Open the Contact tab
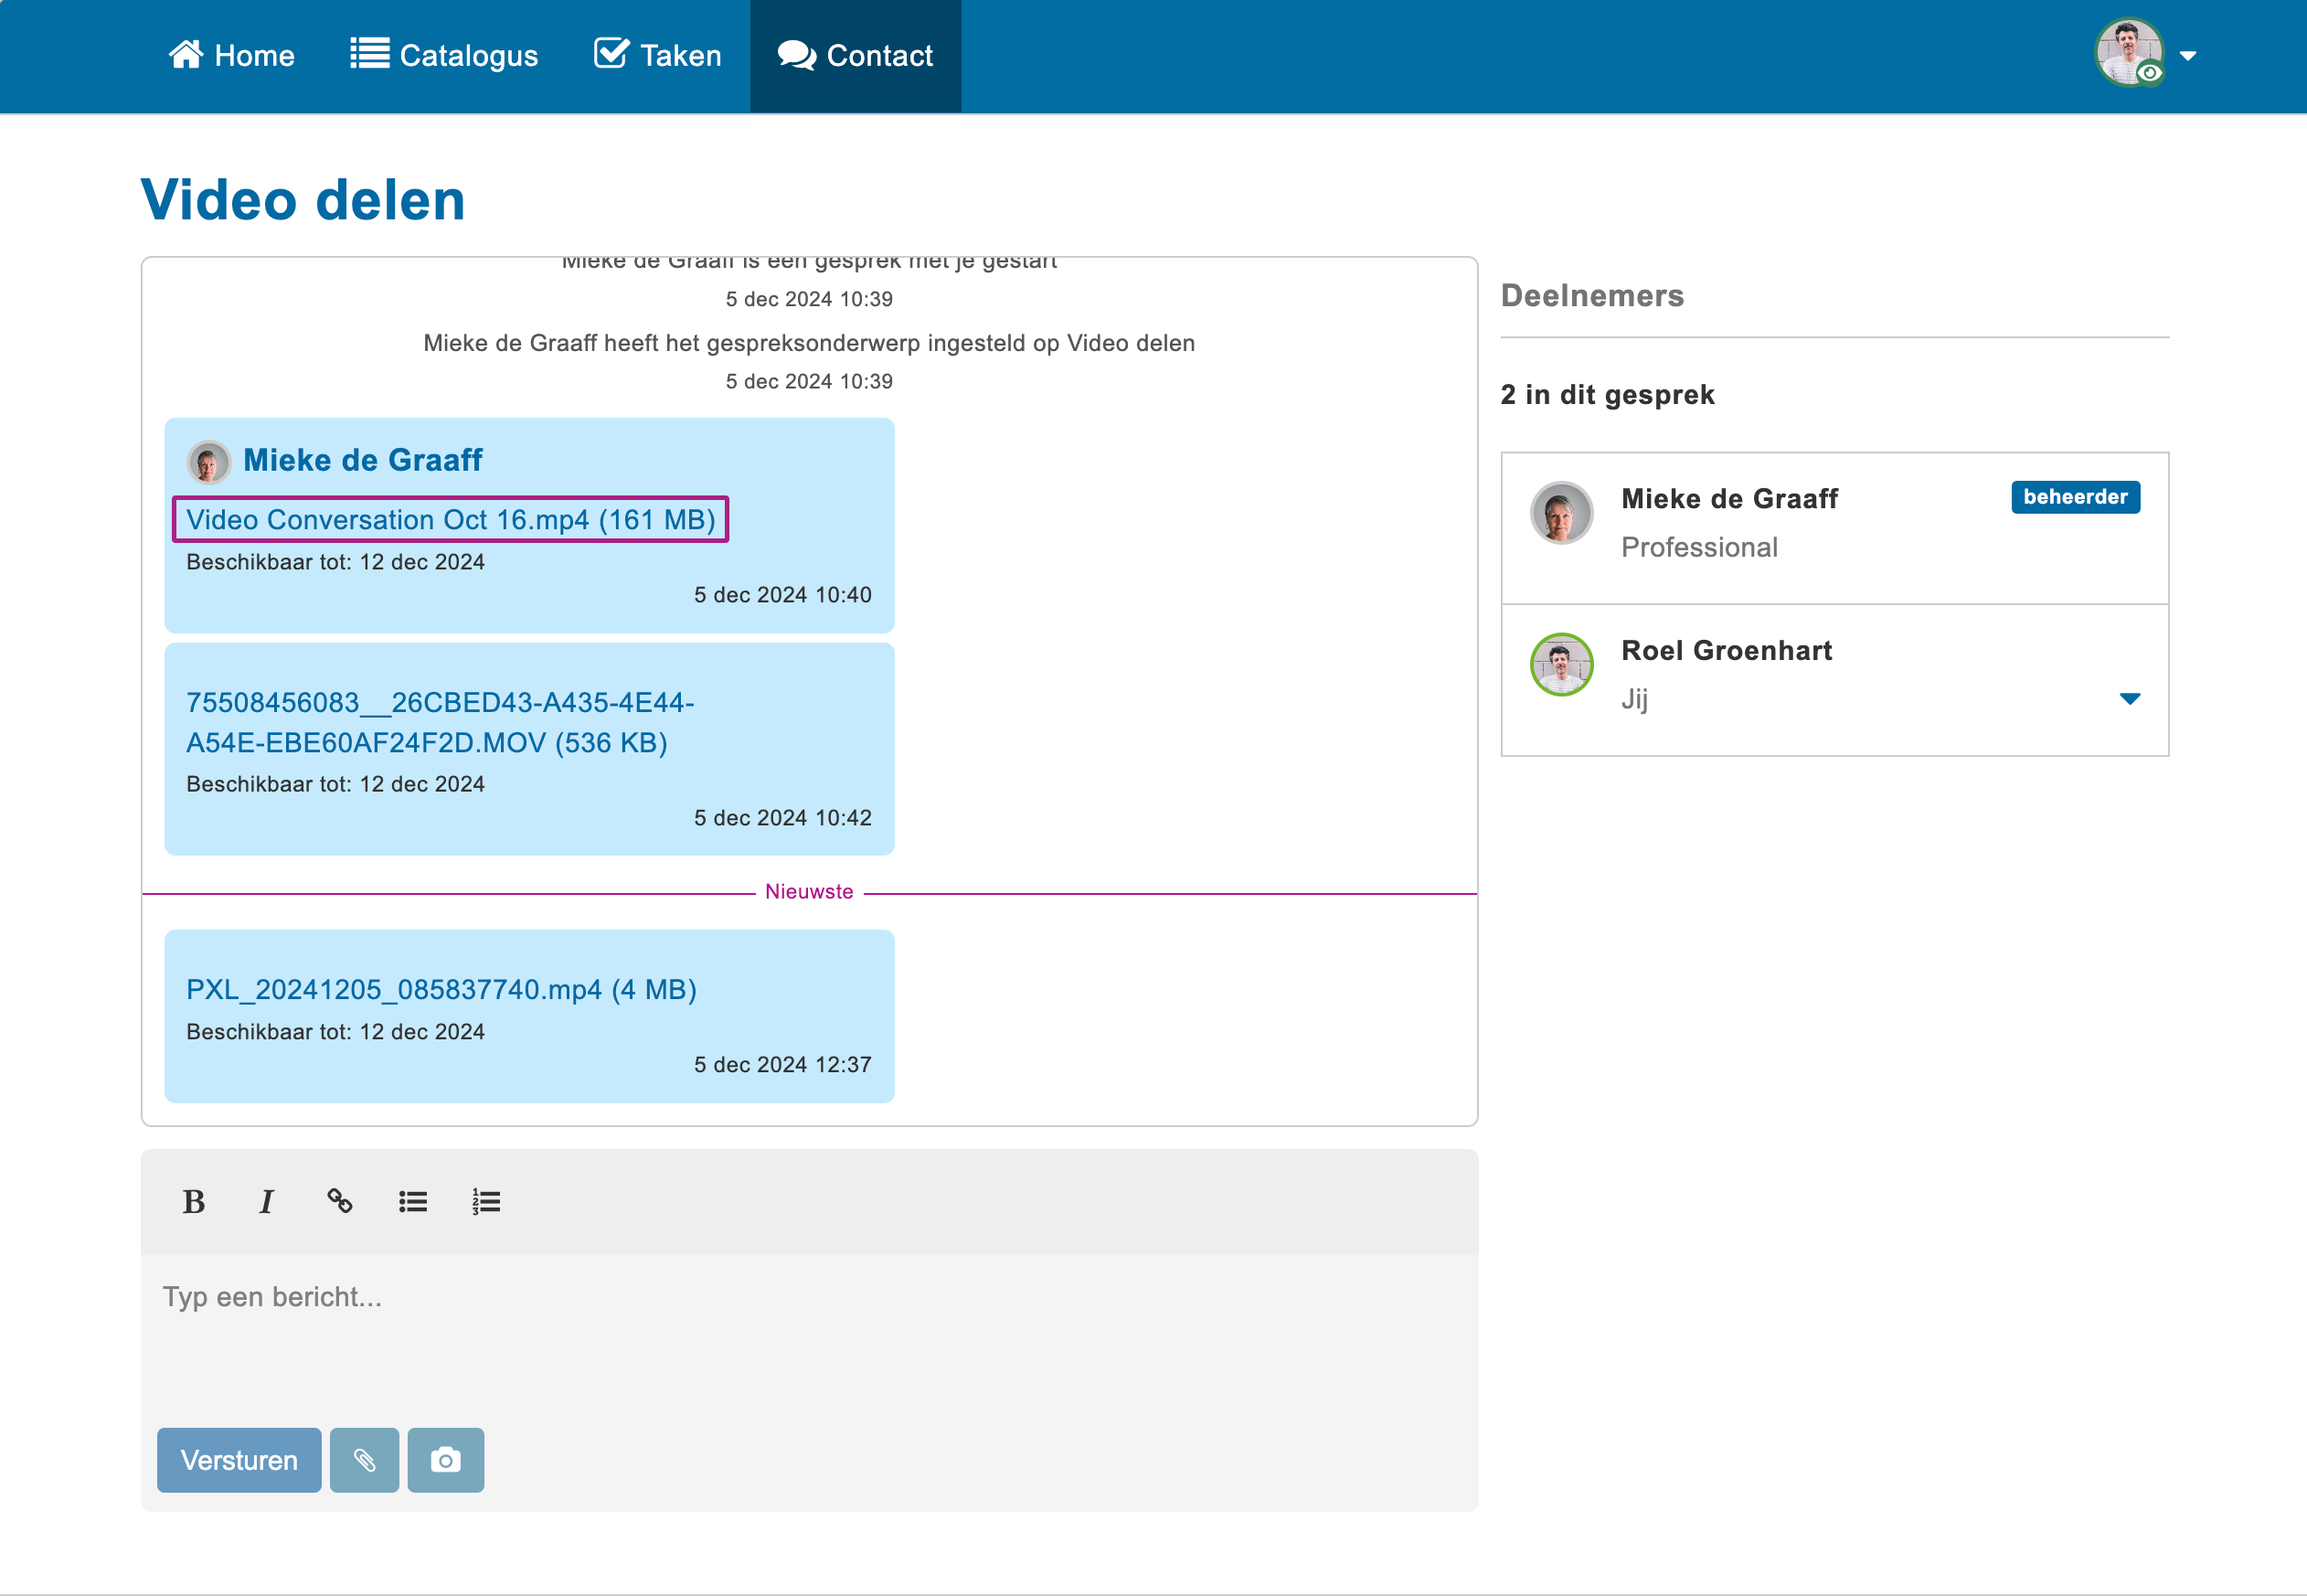 point(855,56)
